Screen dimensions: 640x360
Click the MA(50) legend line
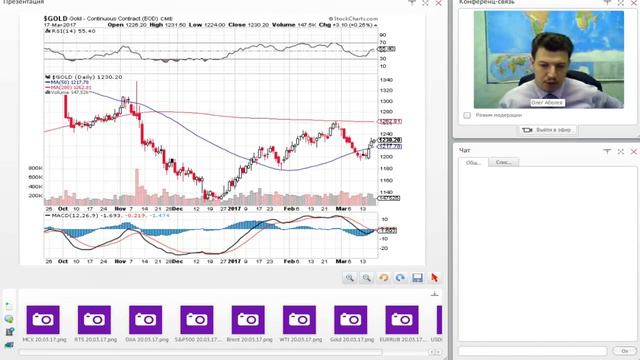pos(67,82)
